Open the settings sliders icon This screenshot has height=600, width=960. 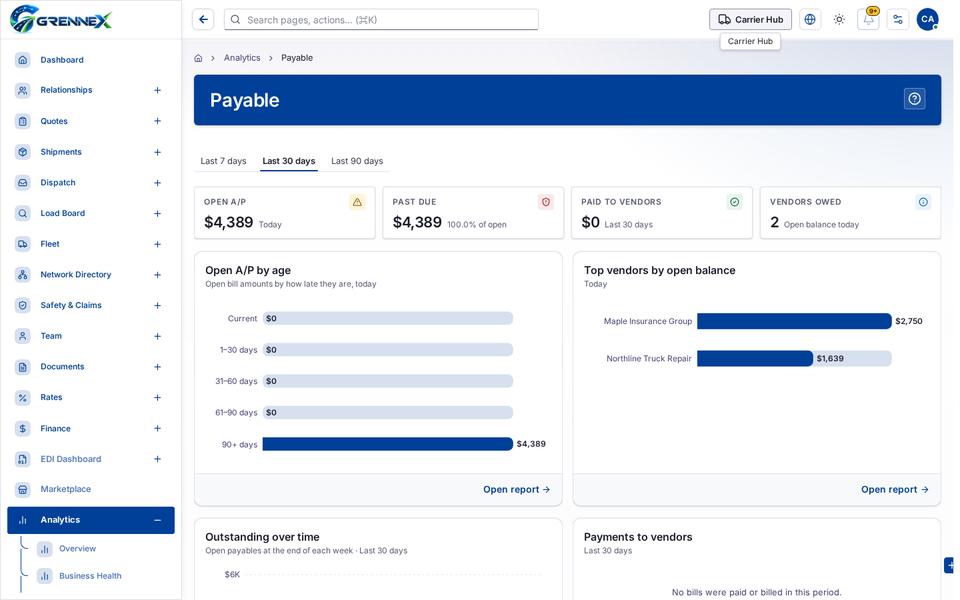pos(898,20)
